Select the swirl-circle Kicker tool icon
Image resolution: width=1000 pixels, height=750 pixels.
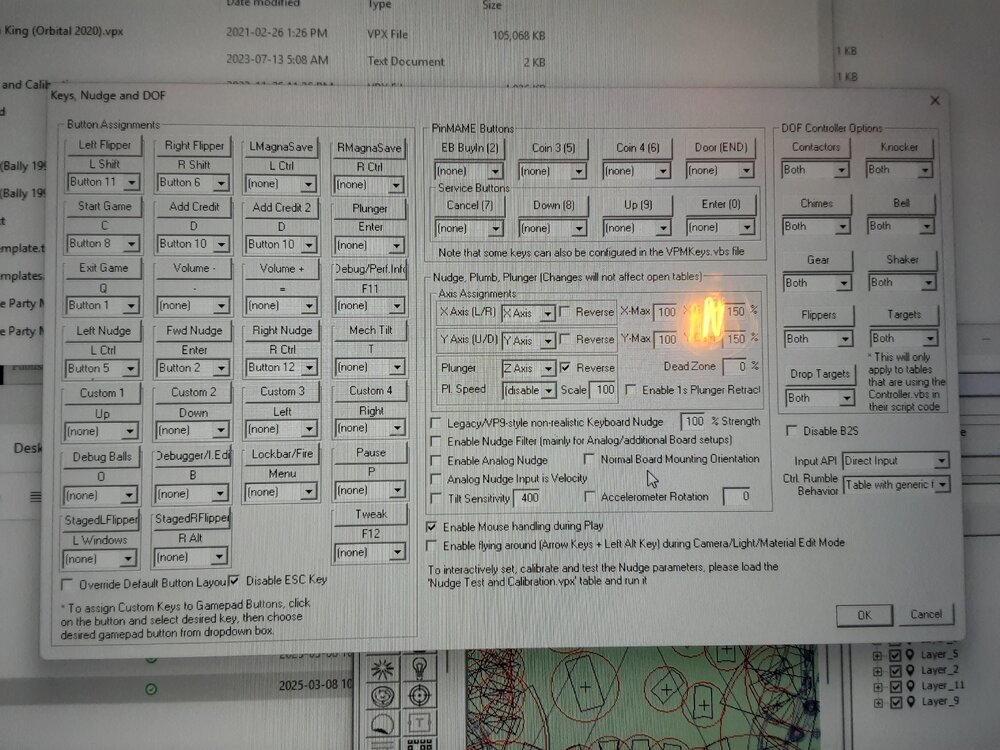pos(382,696)
